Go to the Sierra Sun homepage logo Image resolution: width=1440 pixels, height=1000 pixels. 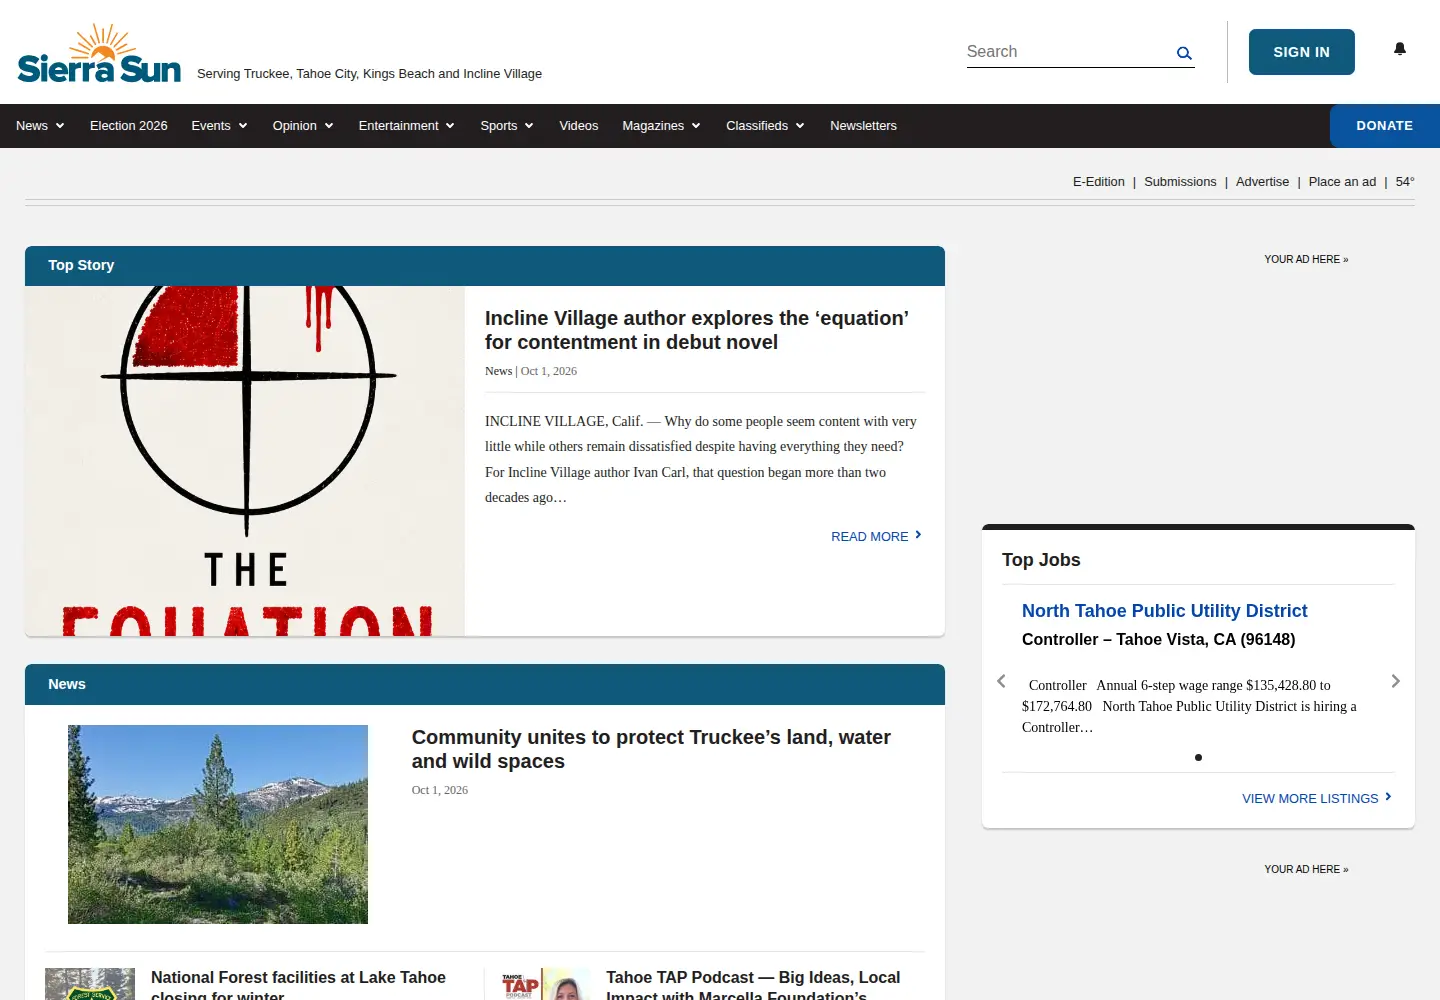[x=100, y=54]
